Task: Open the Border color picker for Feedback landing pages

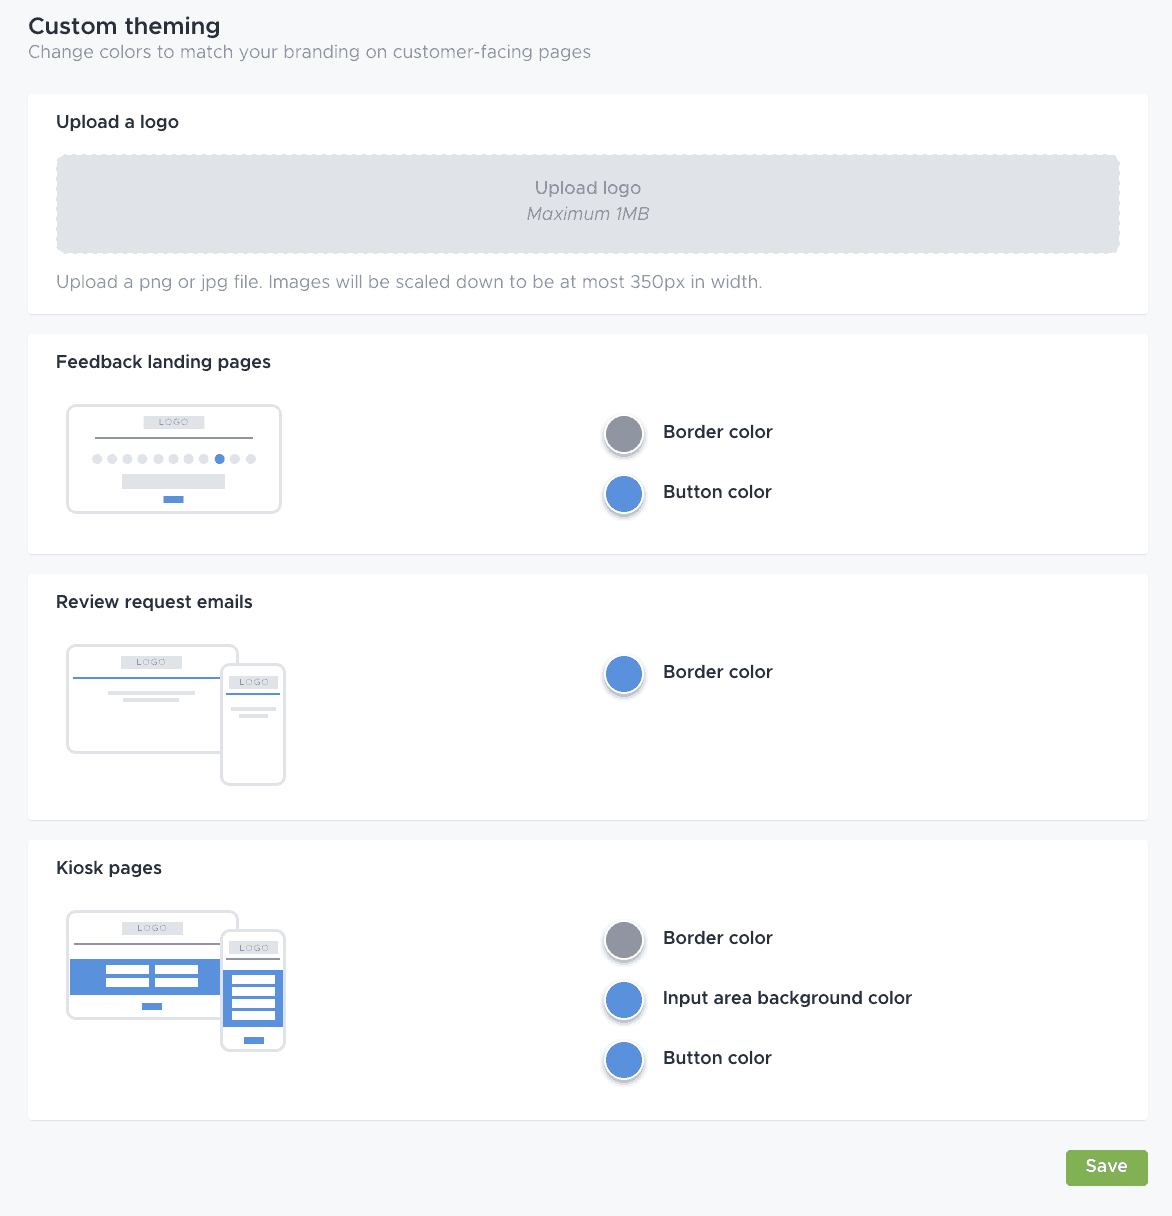Action: click(x=623, y=434)
